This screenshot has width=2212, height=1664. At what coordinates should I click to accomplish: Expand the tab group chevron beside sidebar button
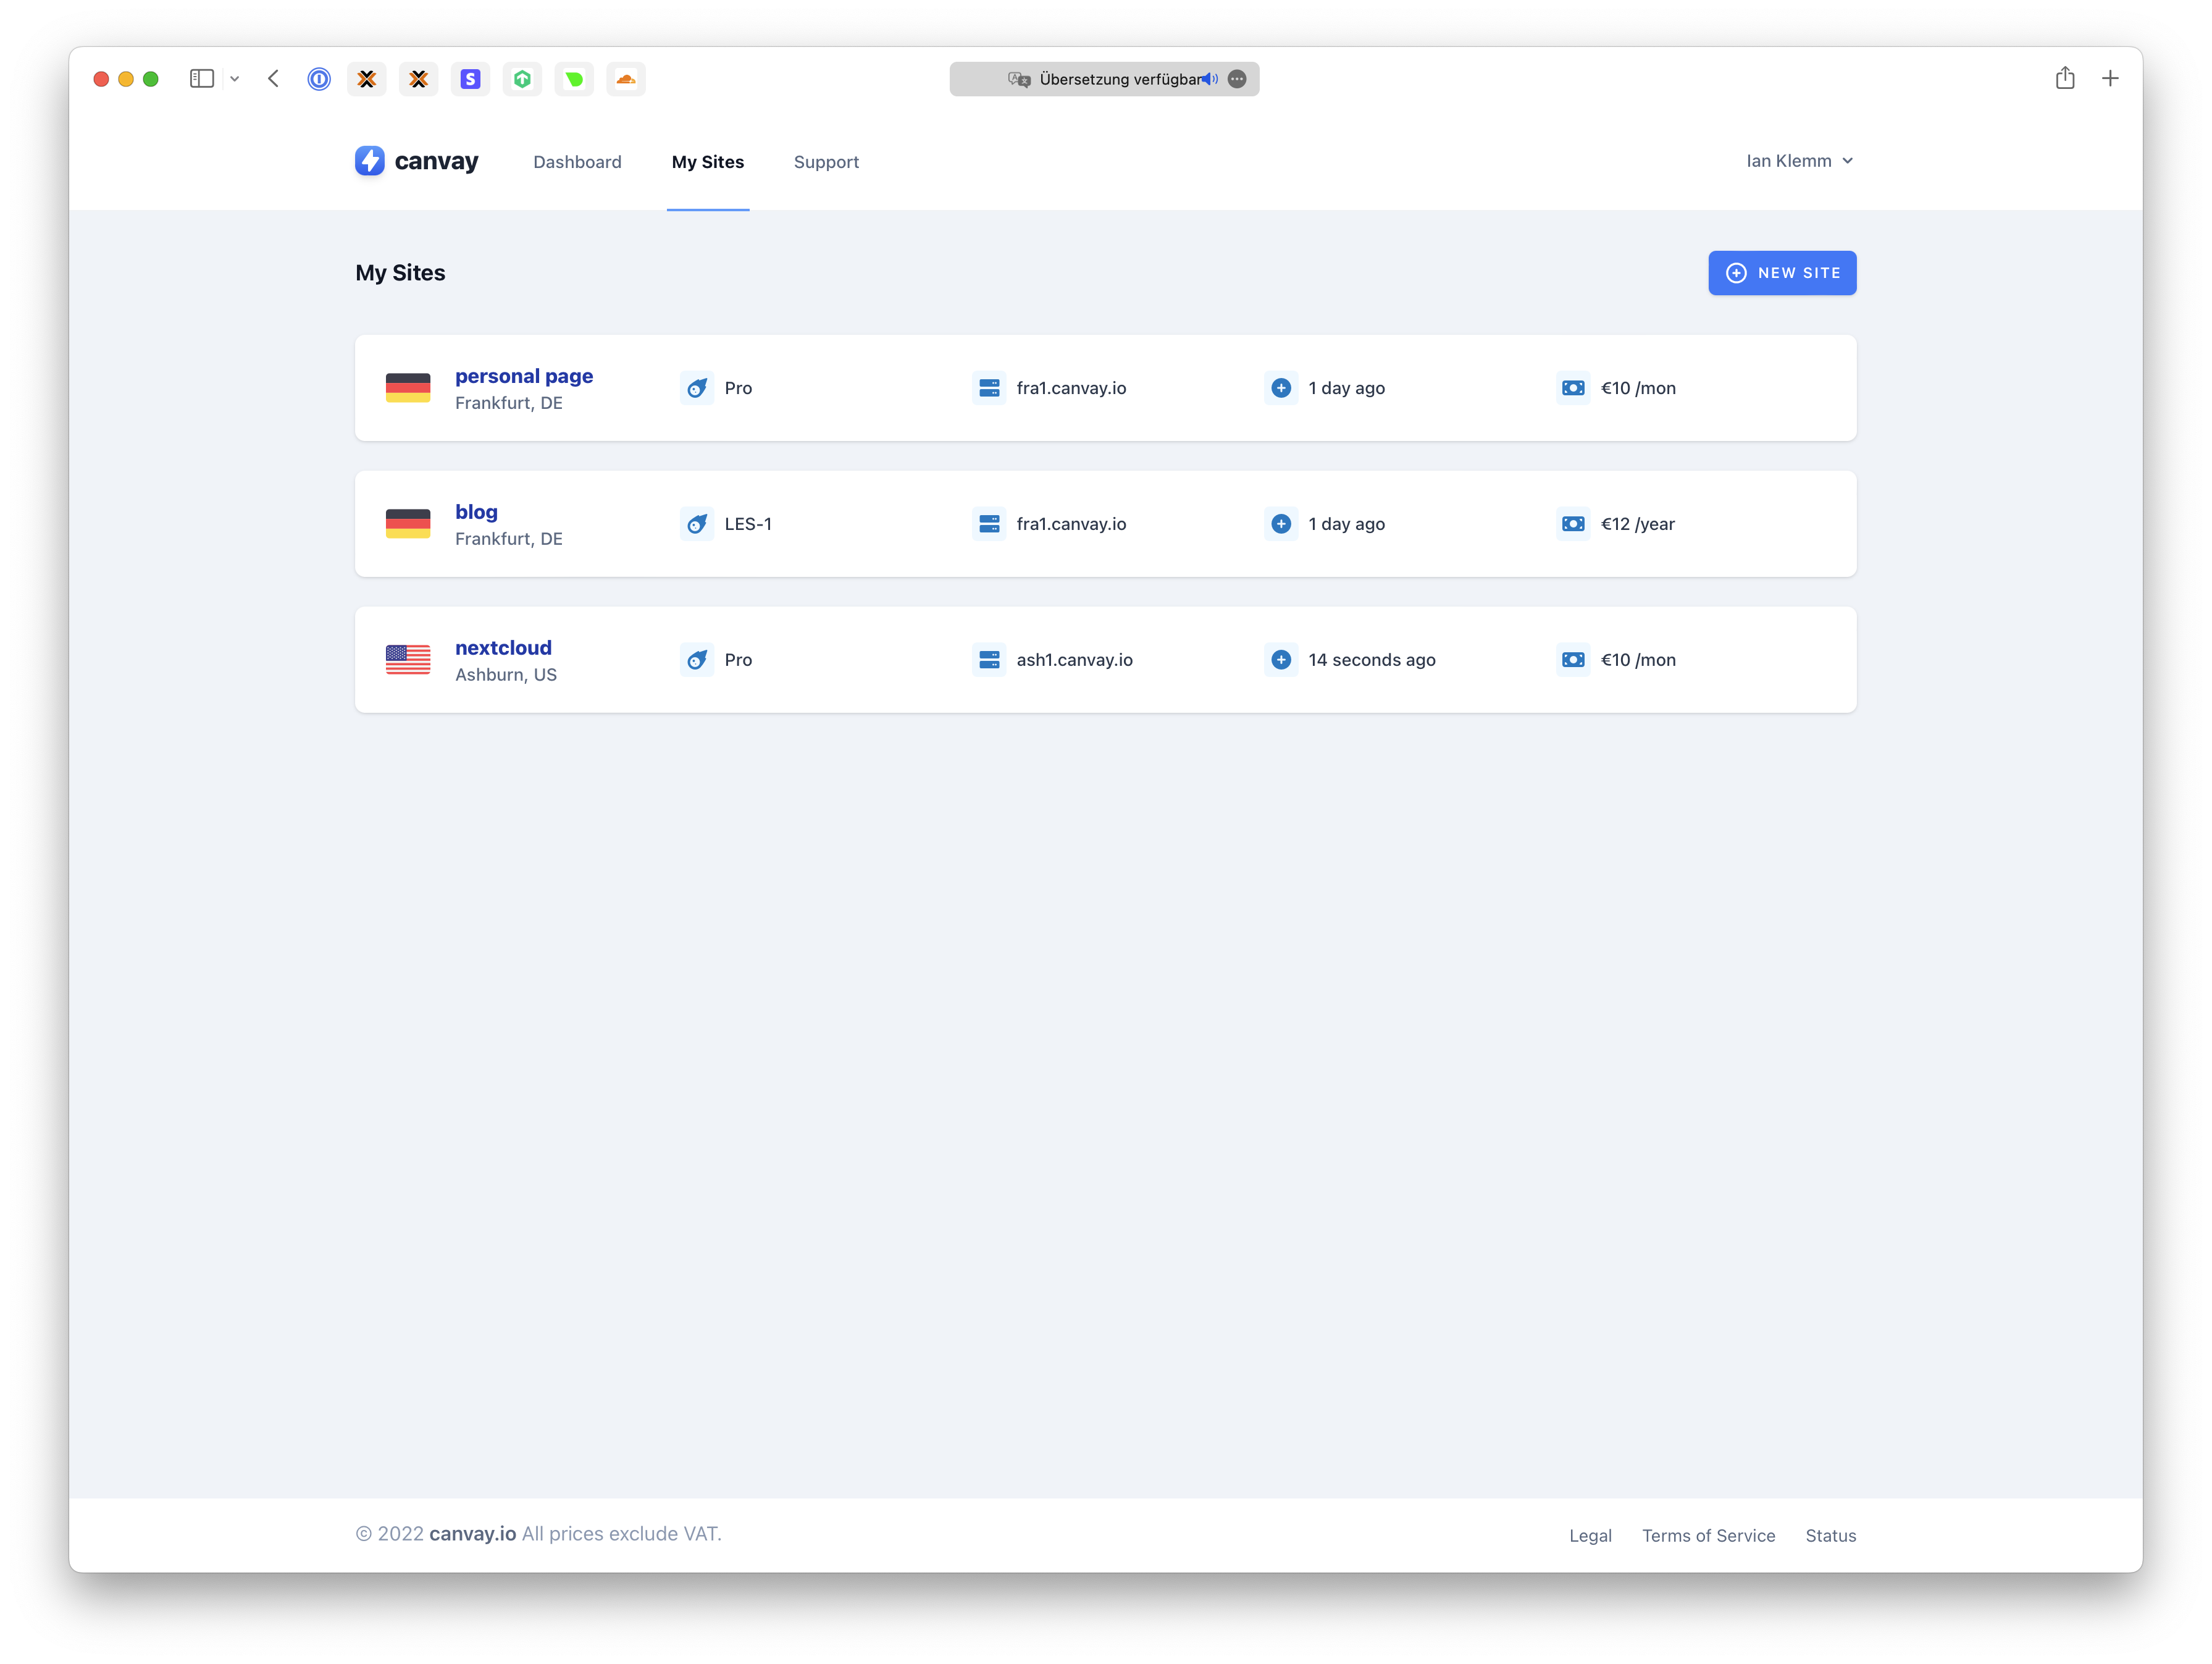235,79
